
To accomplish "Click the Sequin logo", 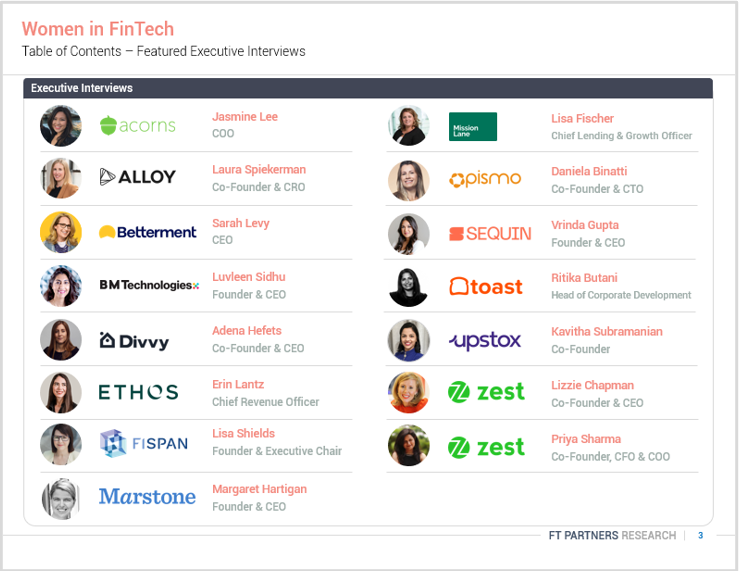I will [x=490, y=233].
